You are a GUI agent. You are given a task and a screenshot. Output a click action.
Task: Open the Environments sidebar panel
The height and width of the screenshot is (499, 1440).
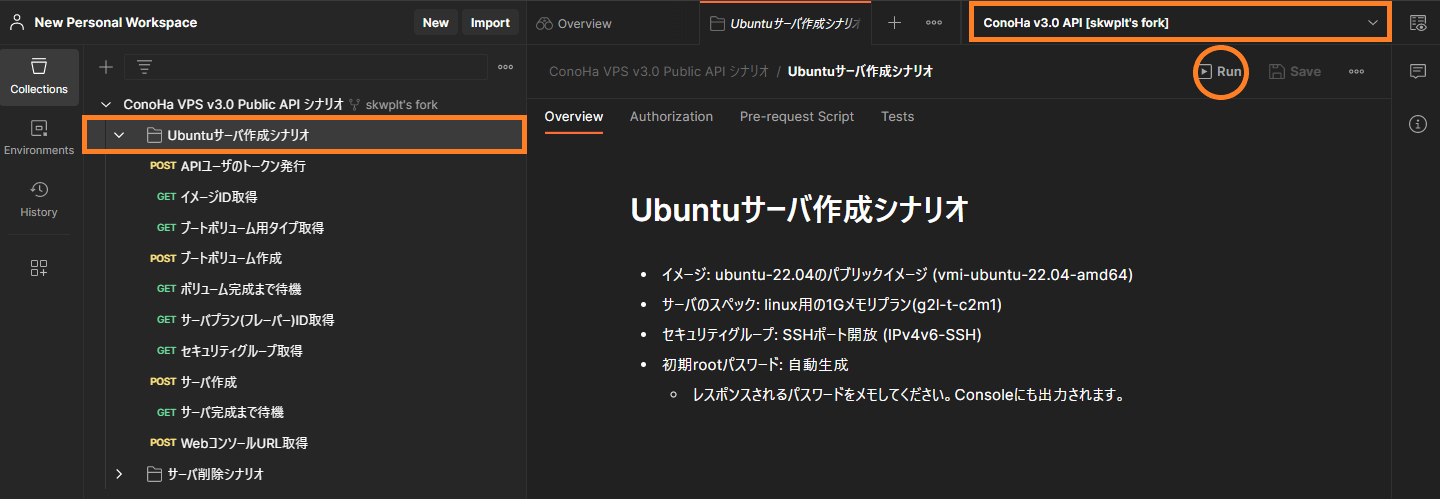[x=39, y=138]
